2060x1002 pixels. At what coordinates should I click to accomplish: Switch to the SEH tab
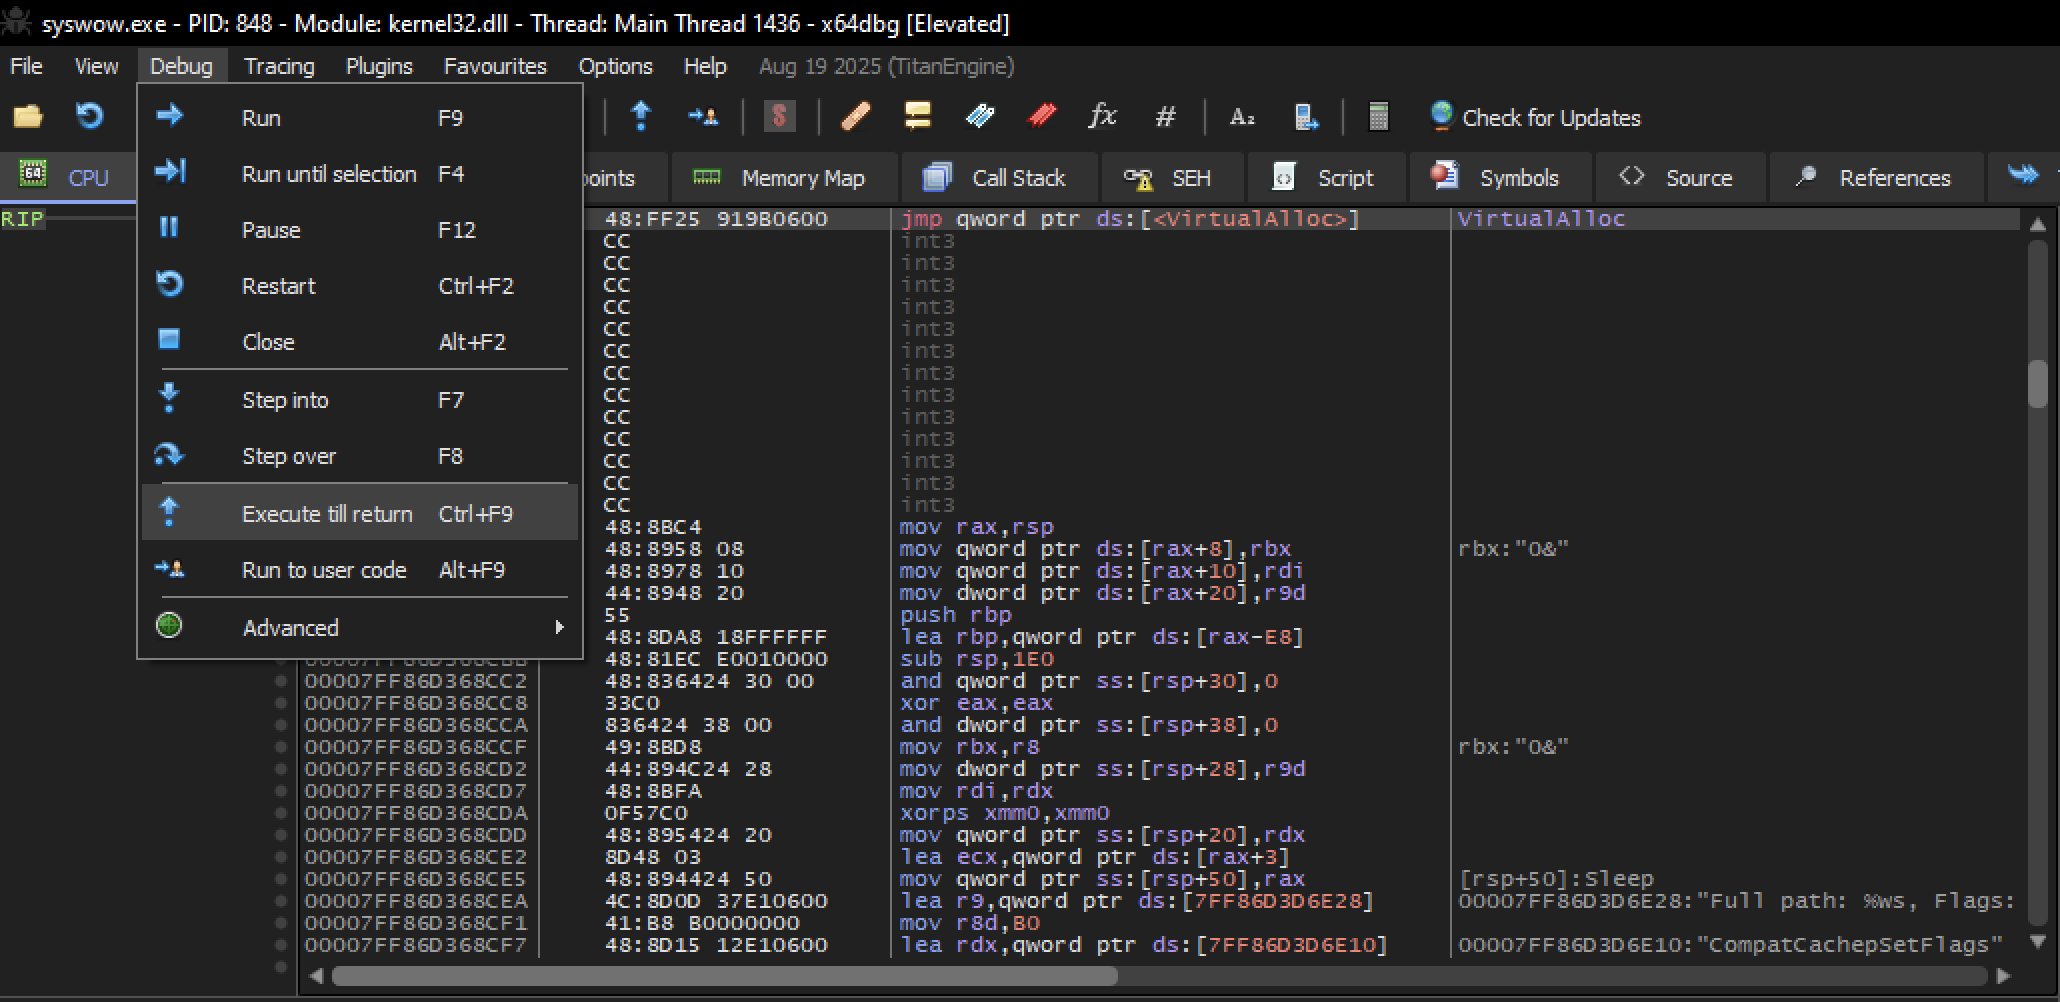click(1172, 177)
